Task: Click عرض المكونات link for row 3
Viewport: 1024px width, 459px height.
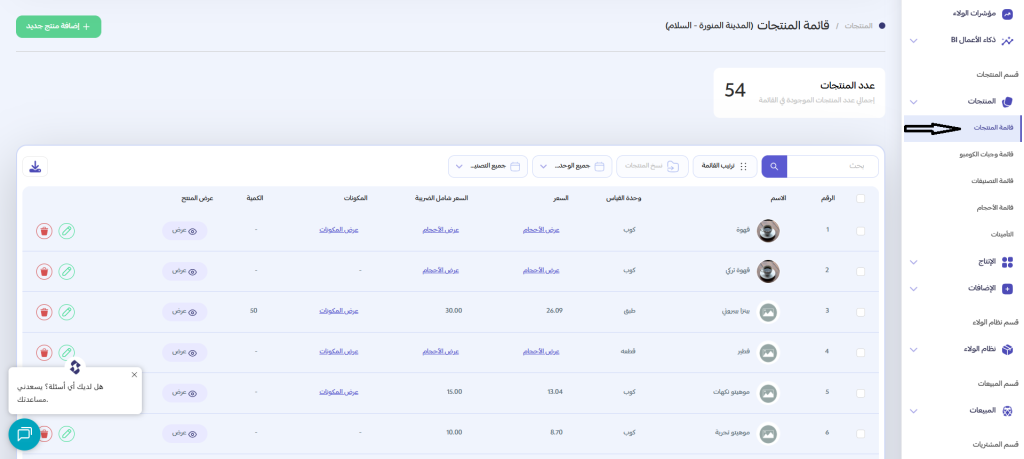Action: click(x=338, y=311)
